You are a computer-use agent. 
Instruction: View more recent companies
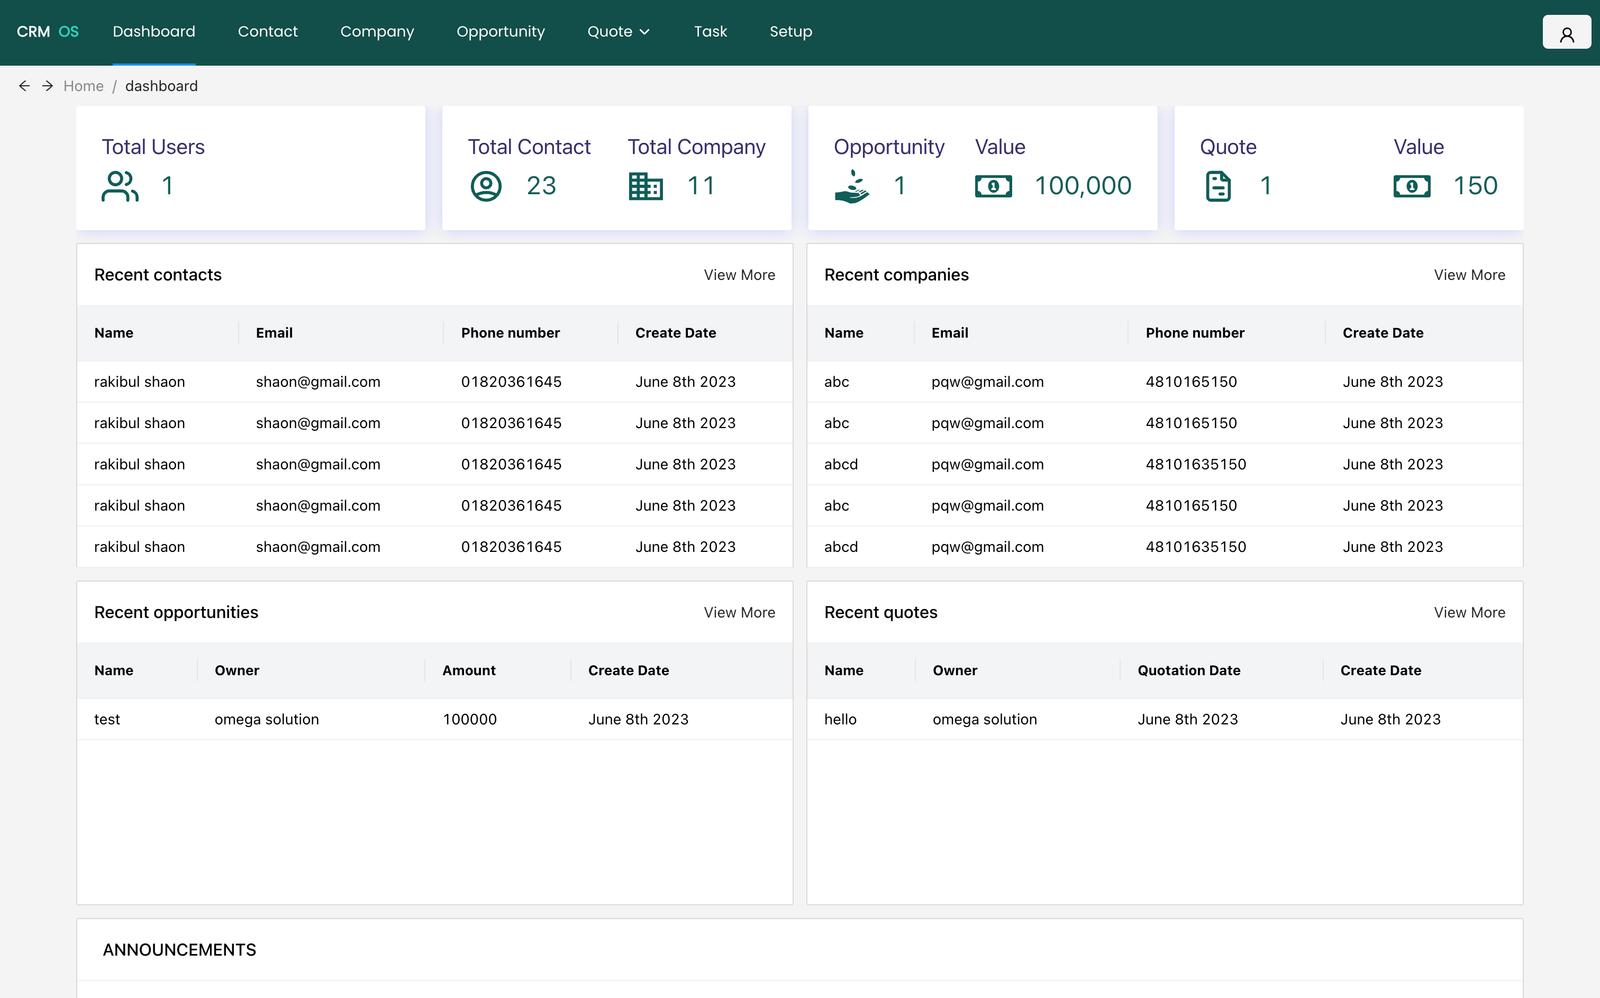pyautogui.click(x=1469, y=275)
